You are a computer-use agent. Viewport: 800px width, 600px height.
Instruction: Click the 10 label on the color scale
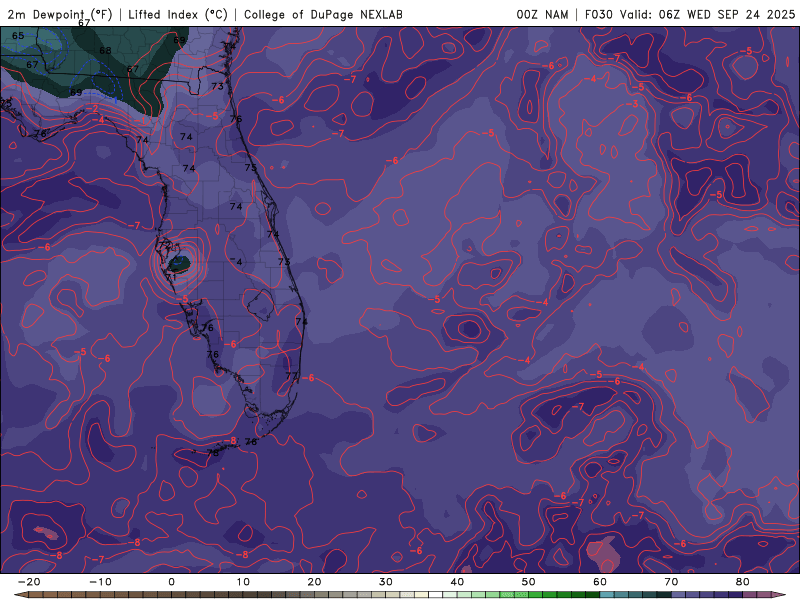click(x=243, y=582)
